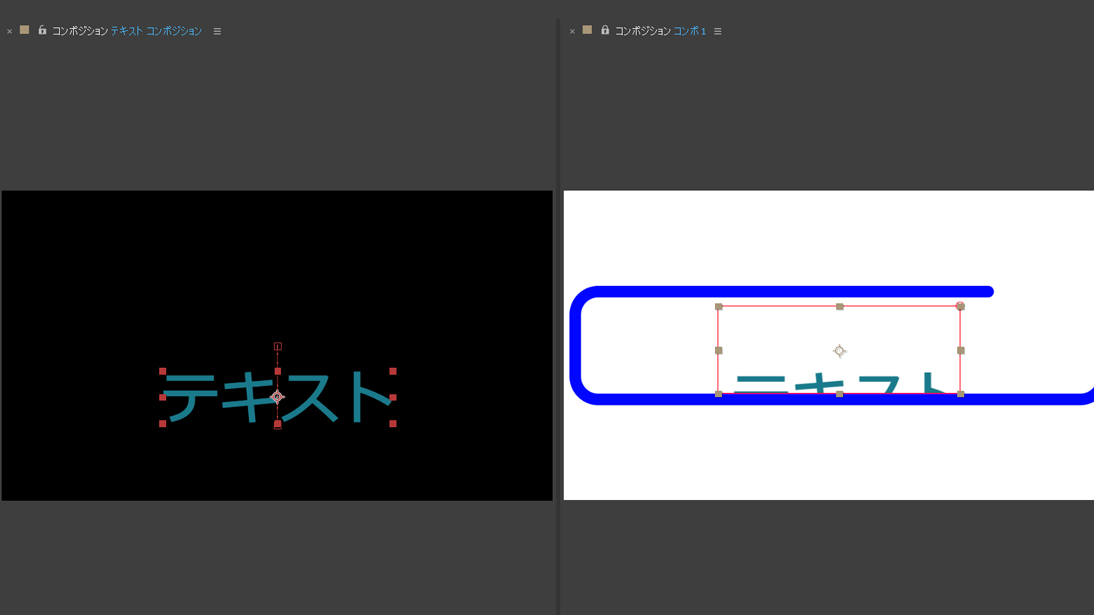Toggle the viewer lock for コンポ 1
1094x615 pixels.
pos(605,31)
